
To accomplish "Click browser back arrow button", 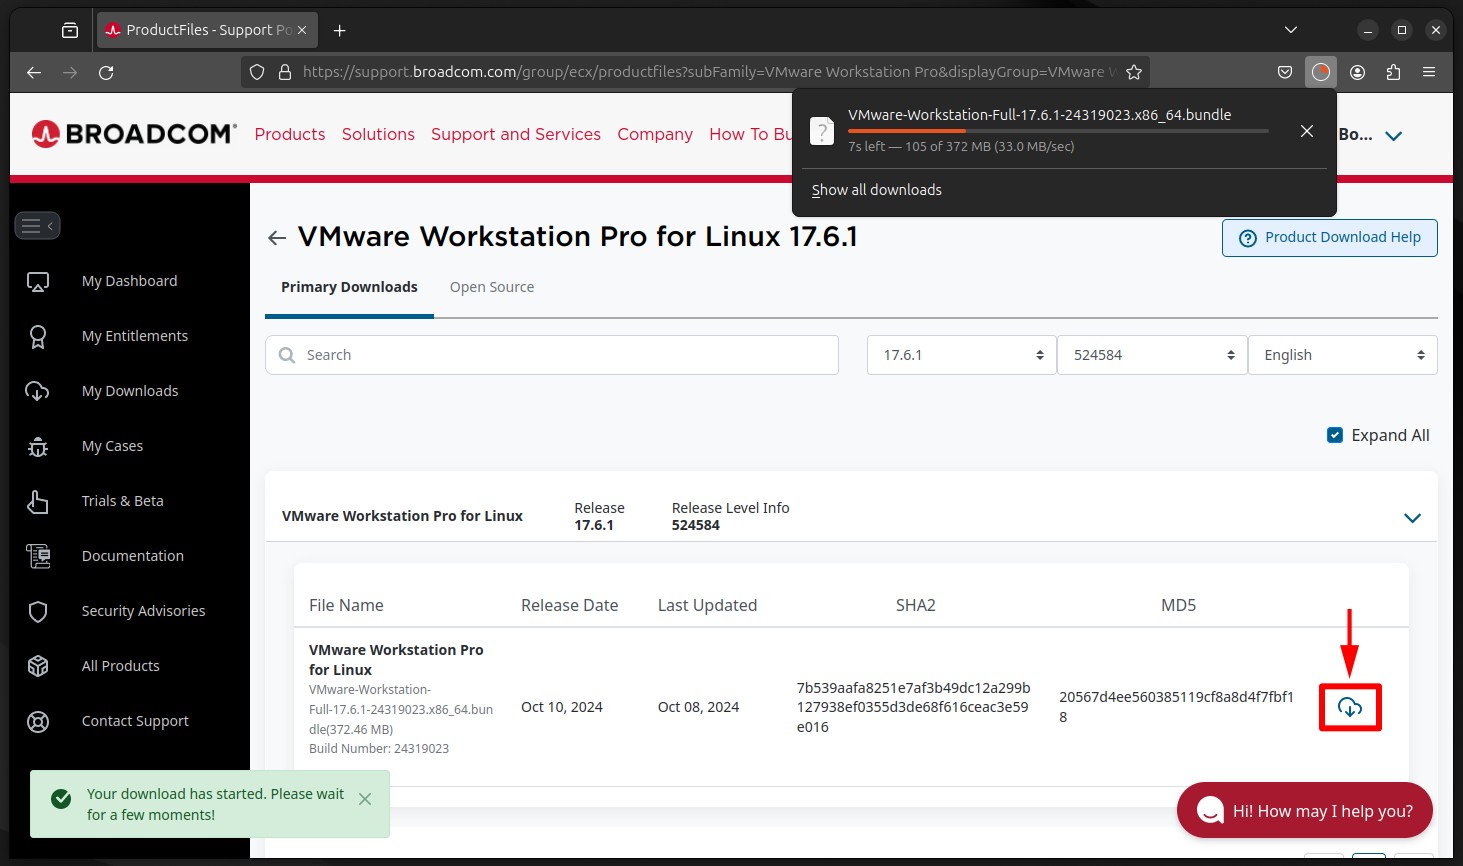I will (34, 72).
